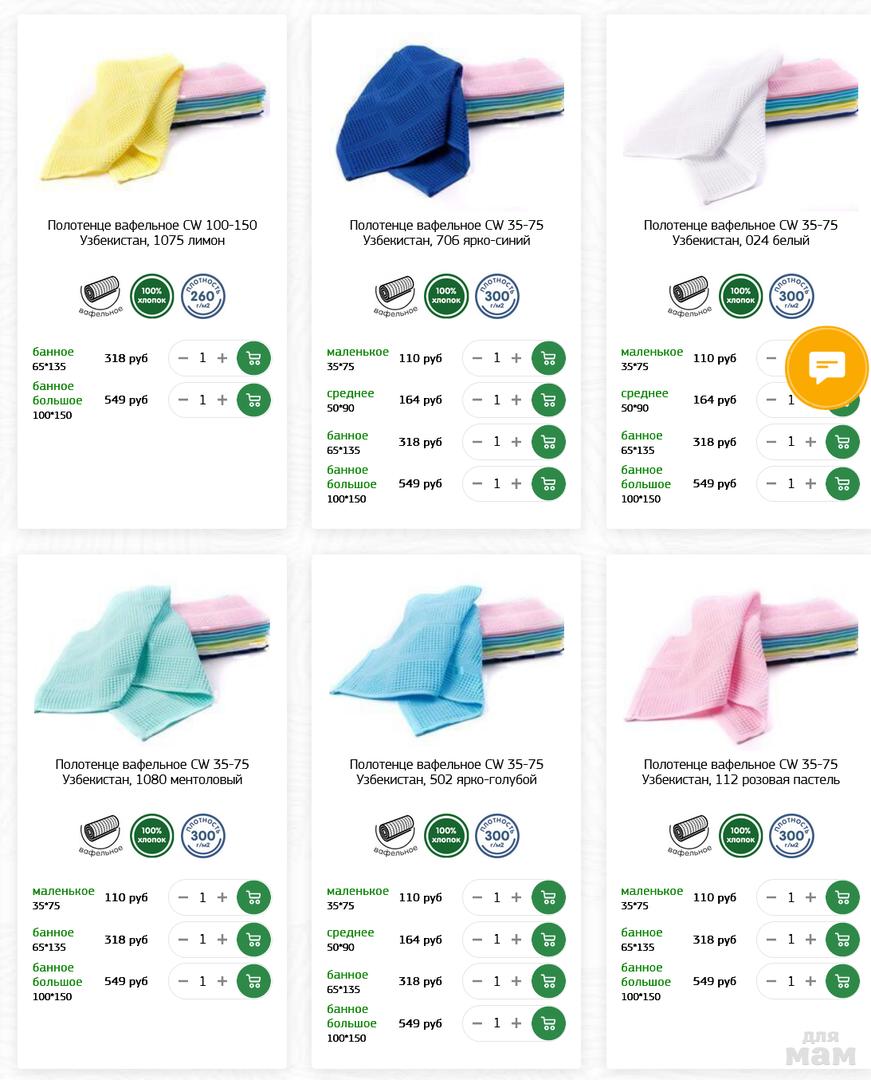Add bright-light-blue medium 50*90 towel to cart
The width and height of the screenshot is (871, 1080).
pos(548,939)
